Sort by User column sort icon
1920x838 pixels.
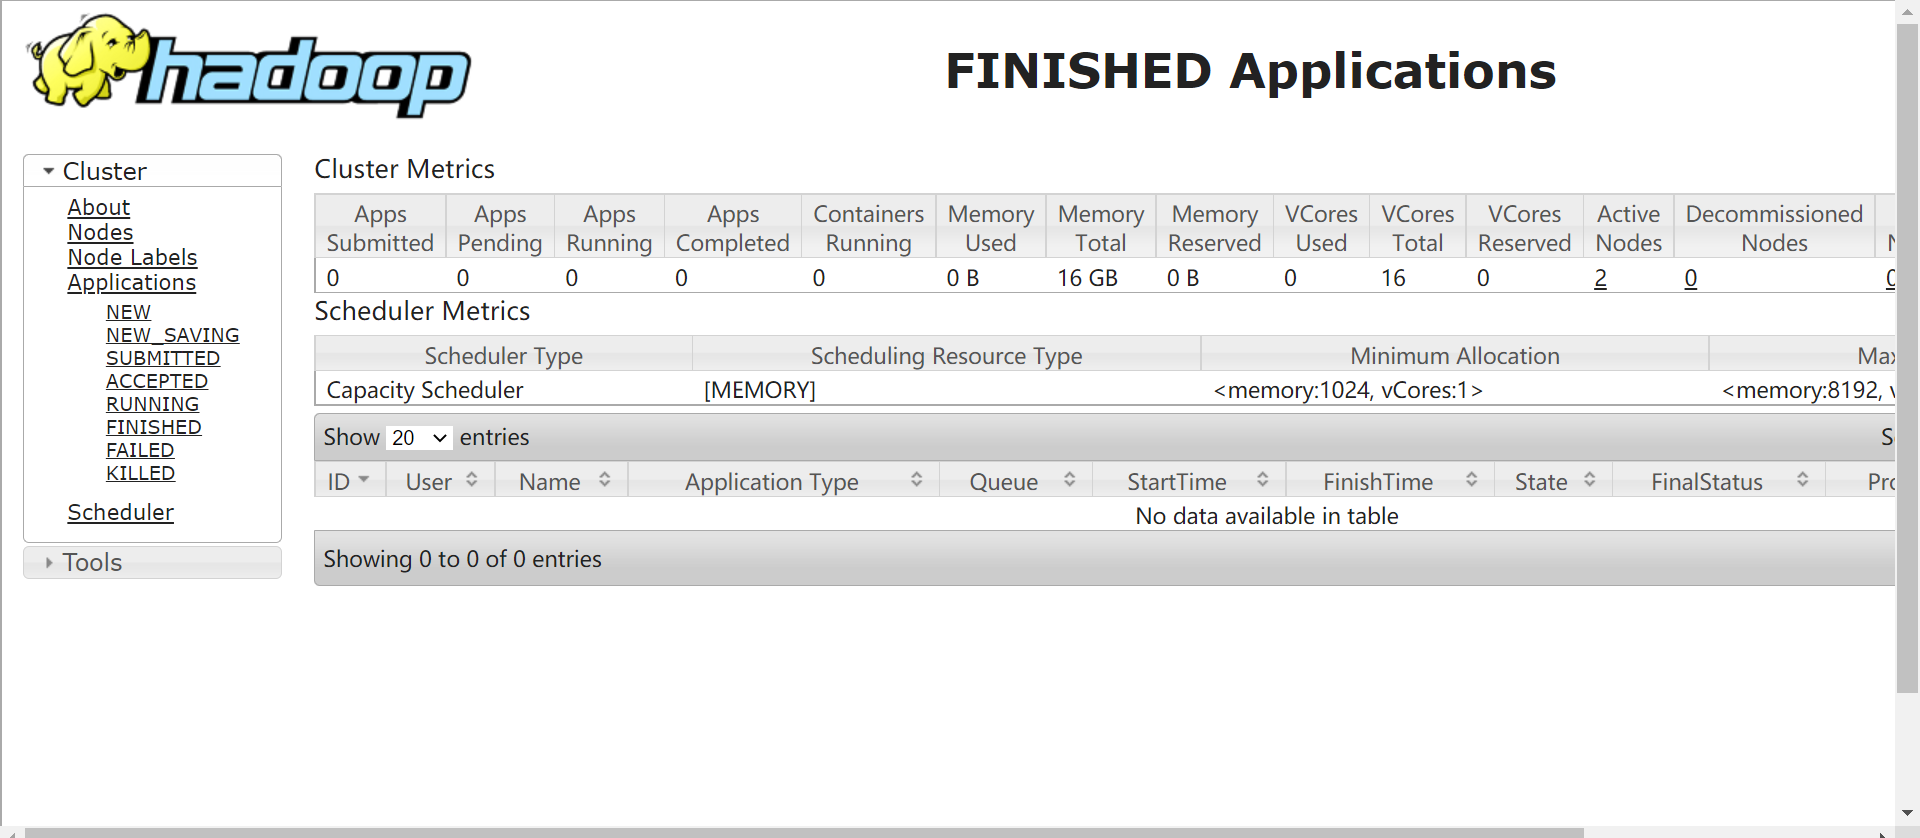(472, 480)
